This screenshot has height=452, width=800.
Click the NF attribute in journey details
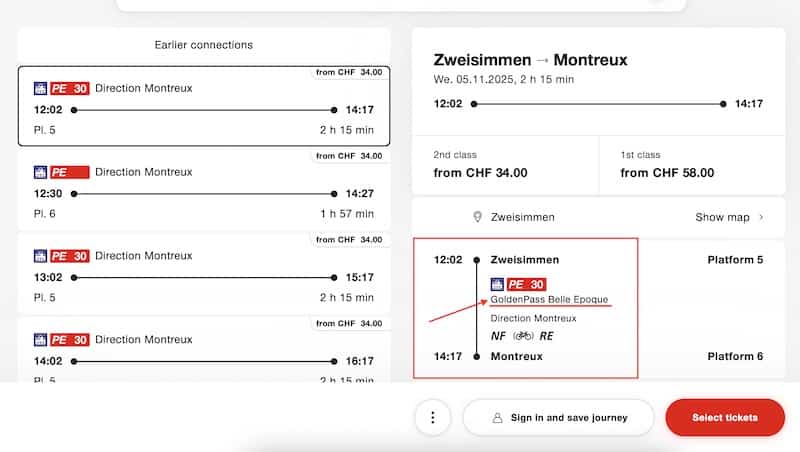pos(498,336)
